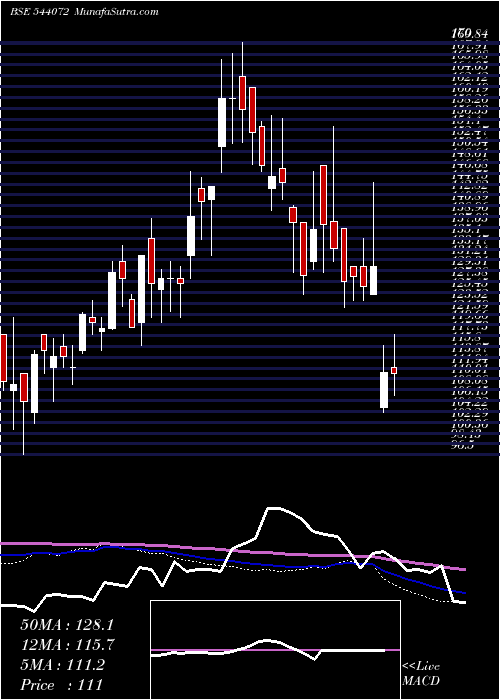Open the MunafaSutra.com source label
This screenshot has width=500, height=700.
tap(115, 12)
